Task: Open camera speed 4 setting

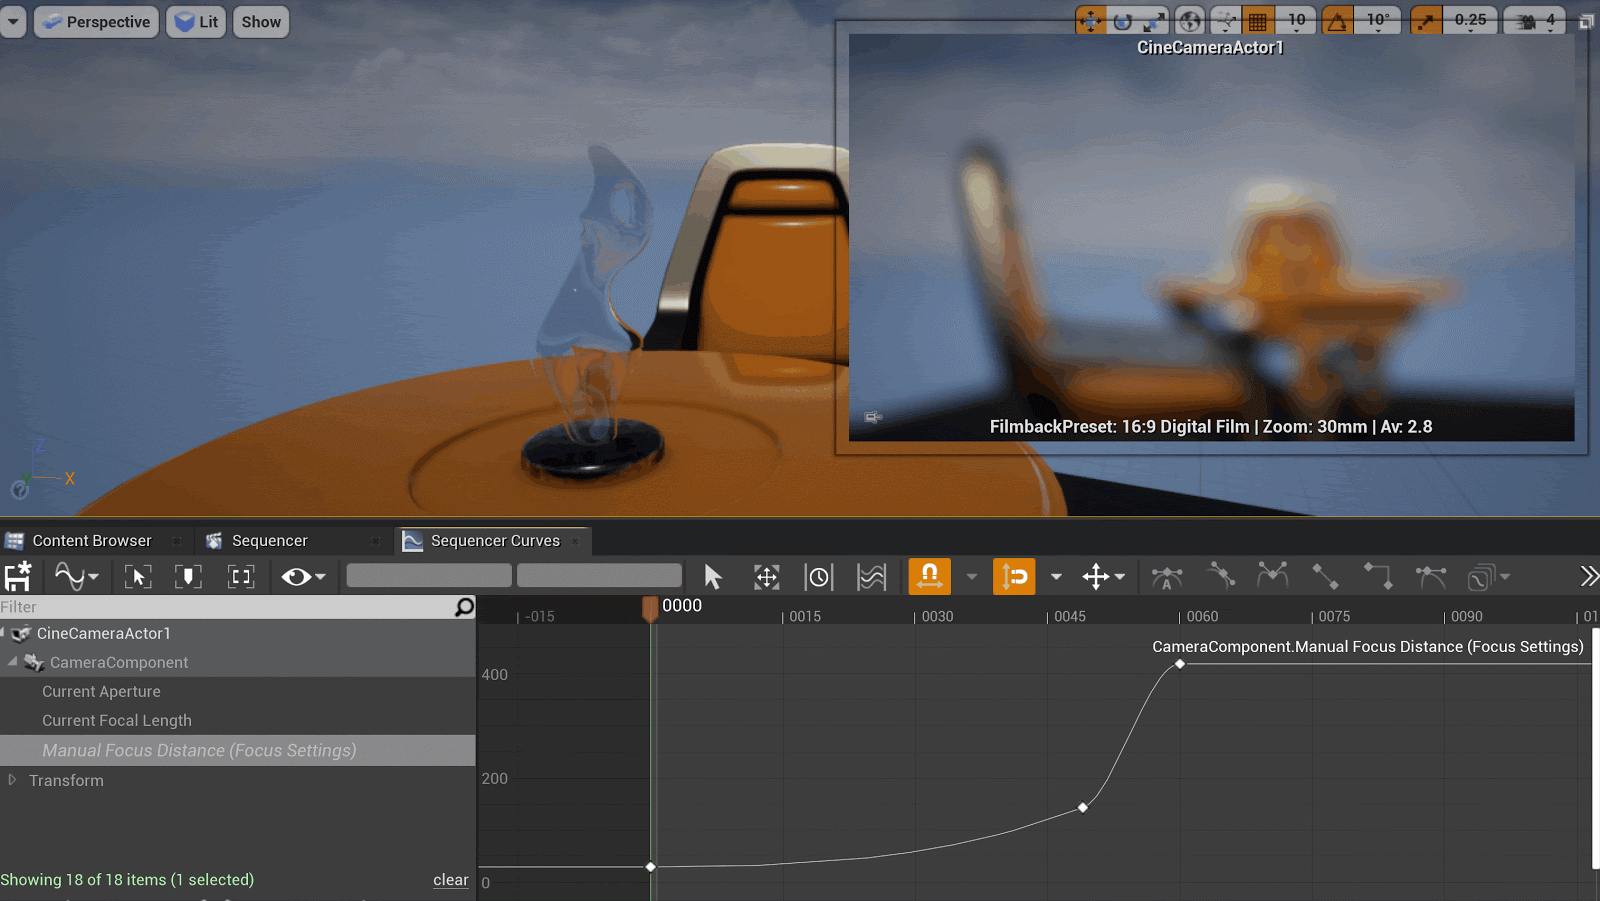Action: [x=1535, y=21]
